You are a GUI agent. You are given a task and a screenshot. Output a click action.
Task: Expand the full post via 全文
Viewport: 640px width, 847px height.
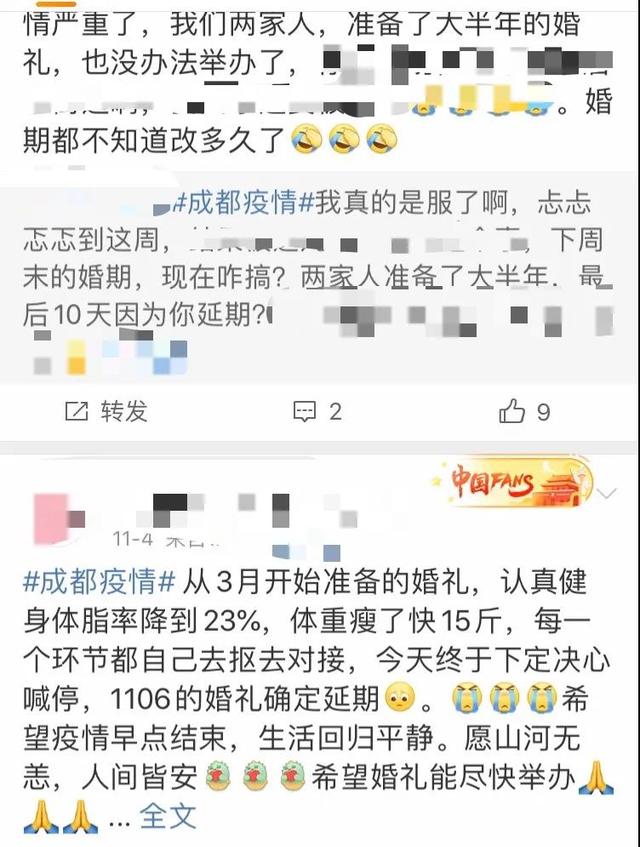(x=168, y=816)
